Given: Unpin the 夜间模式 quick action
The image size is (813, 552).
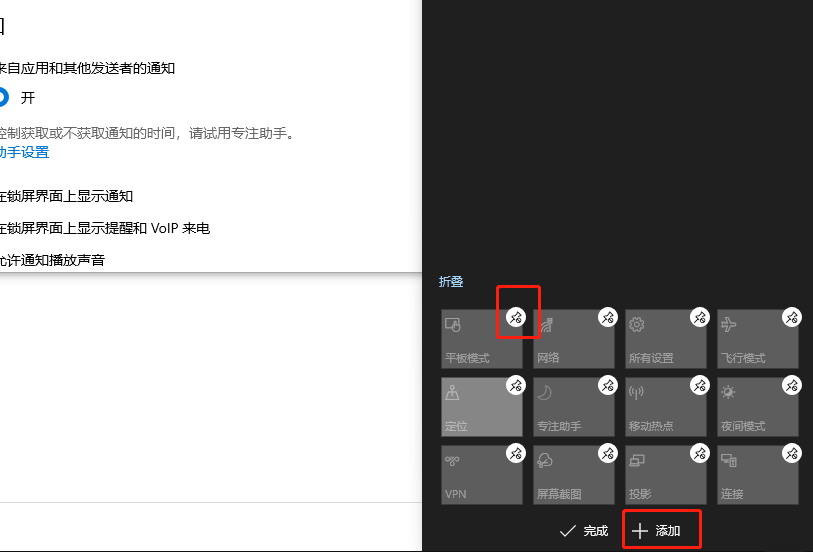Looking at the screenshot, I should (x=792, y=385).
